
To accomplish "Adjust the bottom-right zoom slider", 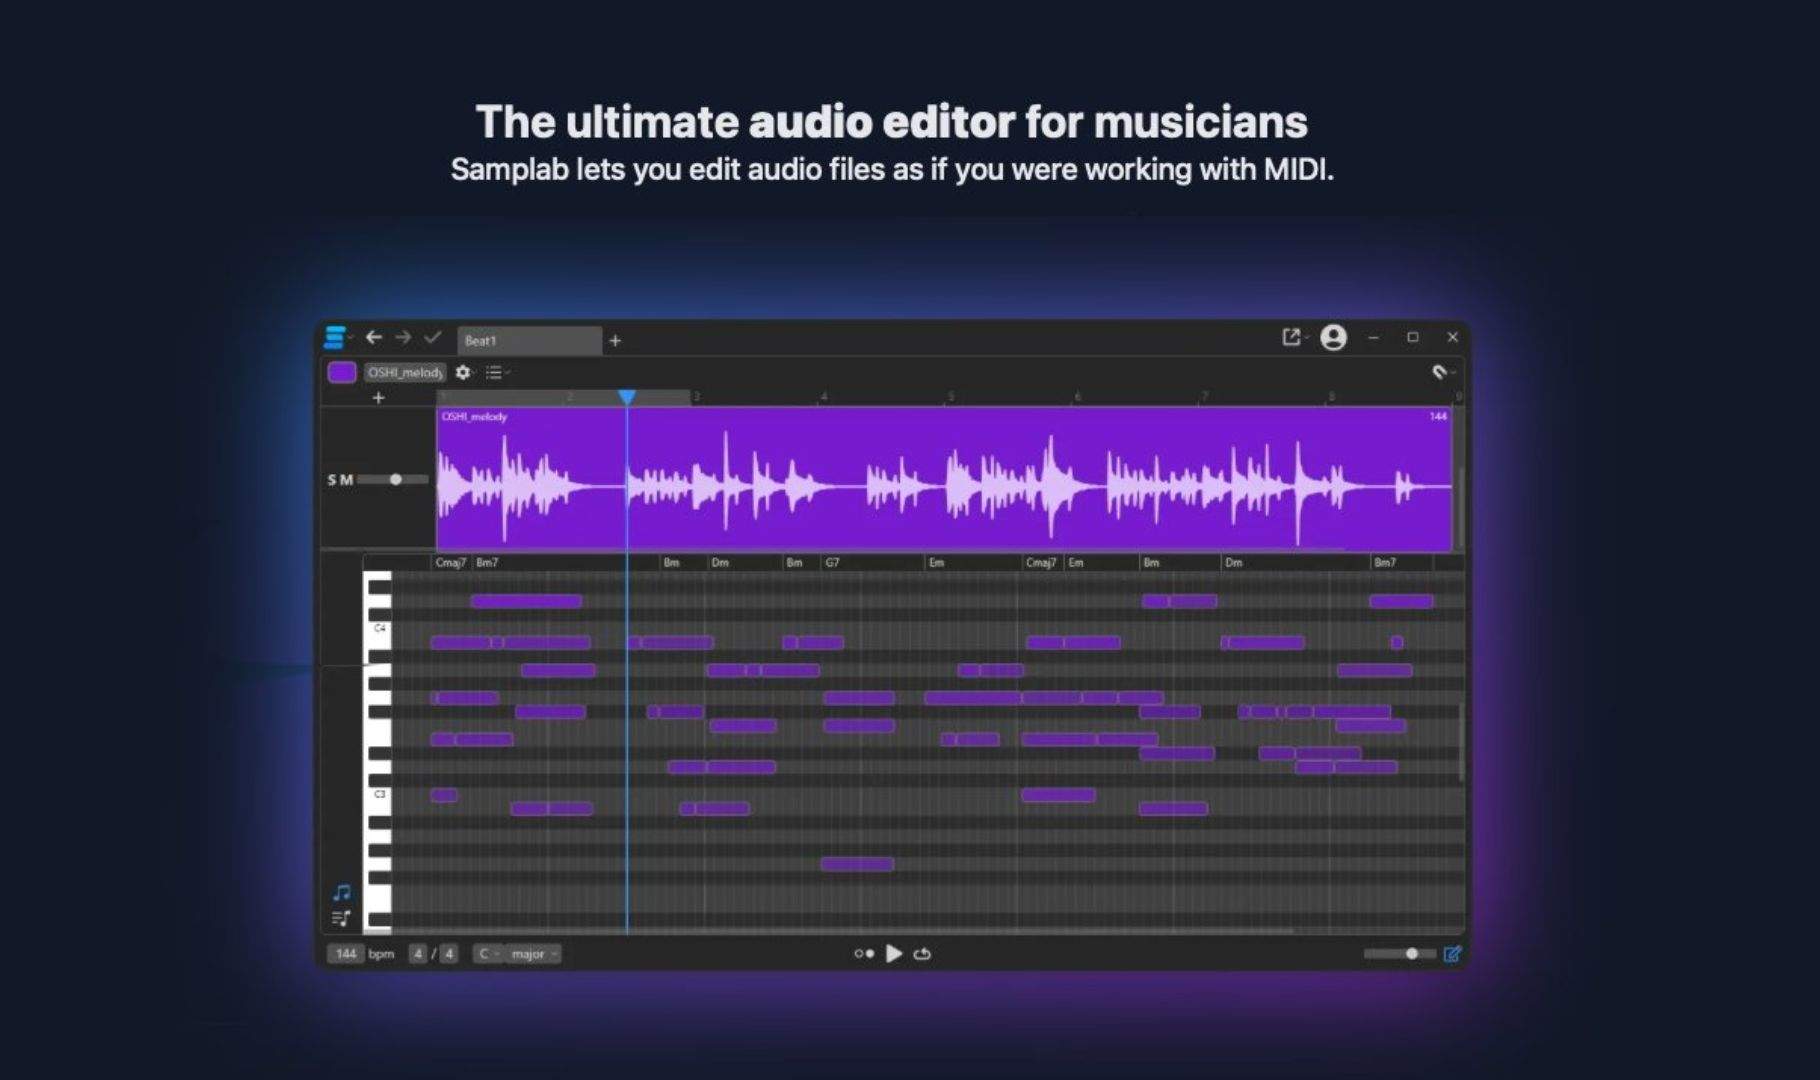I will (x=1399, y=954).
